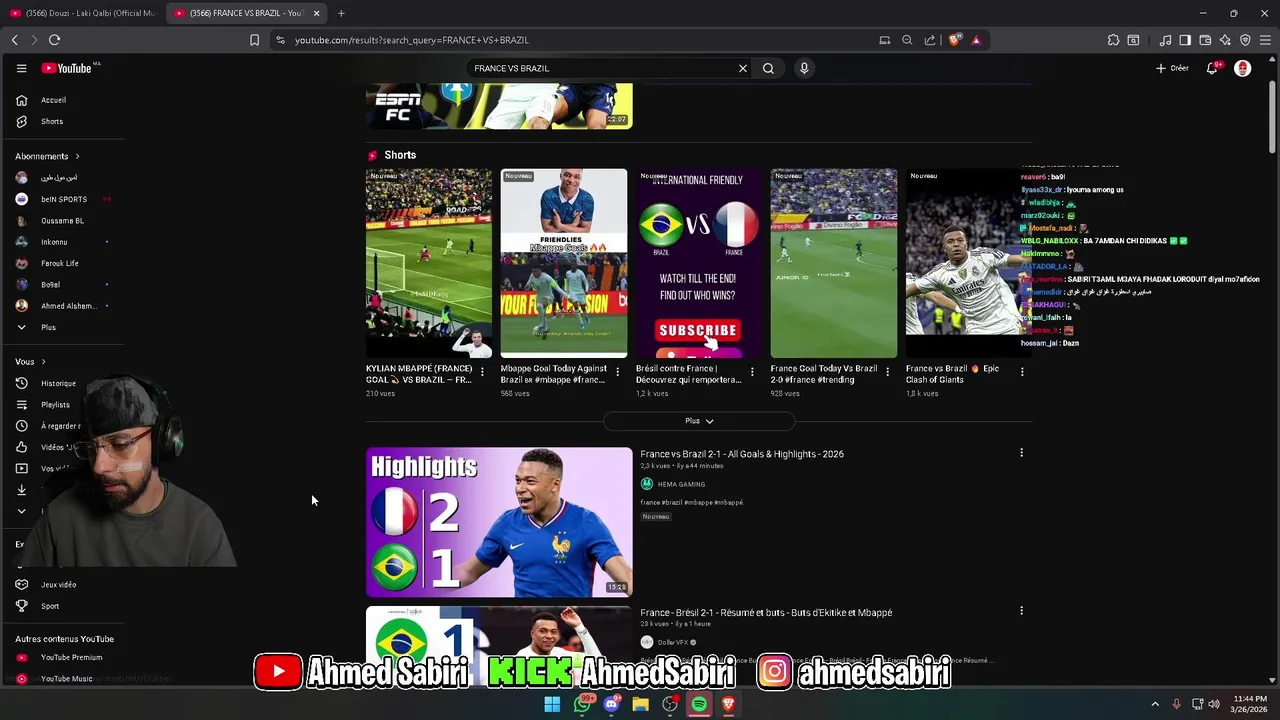Open Brave Rewards triangle icon
Viewport: 1280px width, 720px height.
[x=976, y=40]
